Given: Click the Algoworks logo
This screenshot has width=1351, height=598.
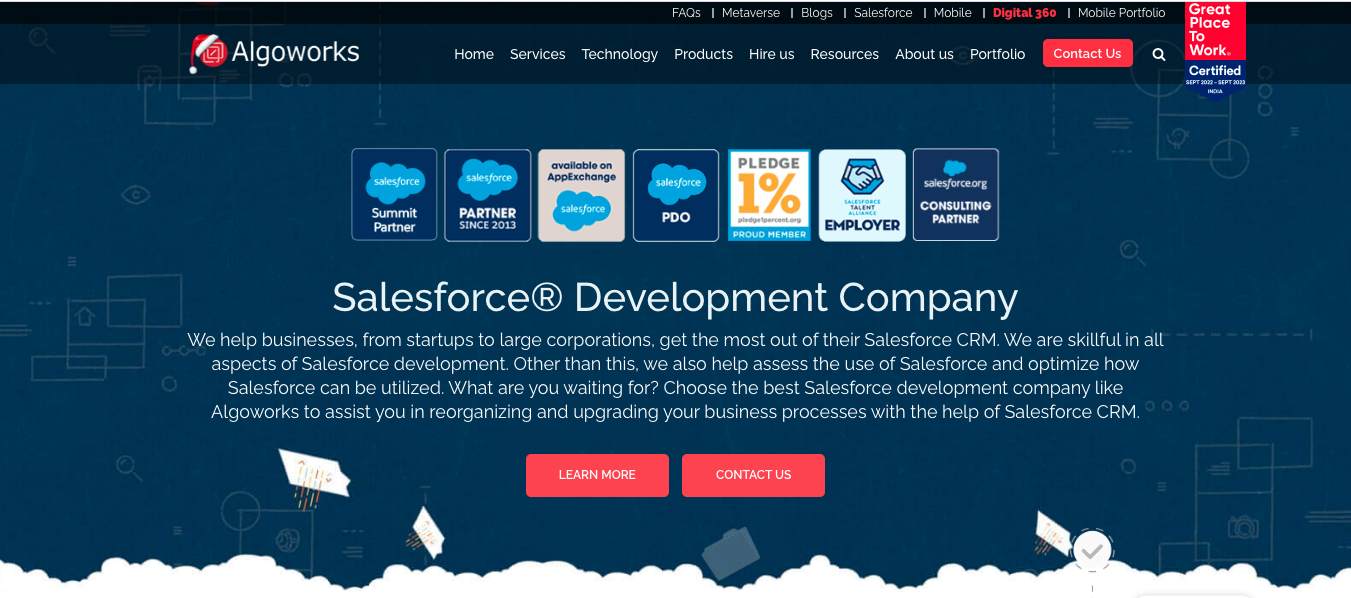Looking at the screenshot, I should [275, 53].
